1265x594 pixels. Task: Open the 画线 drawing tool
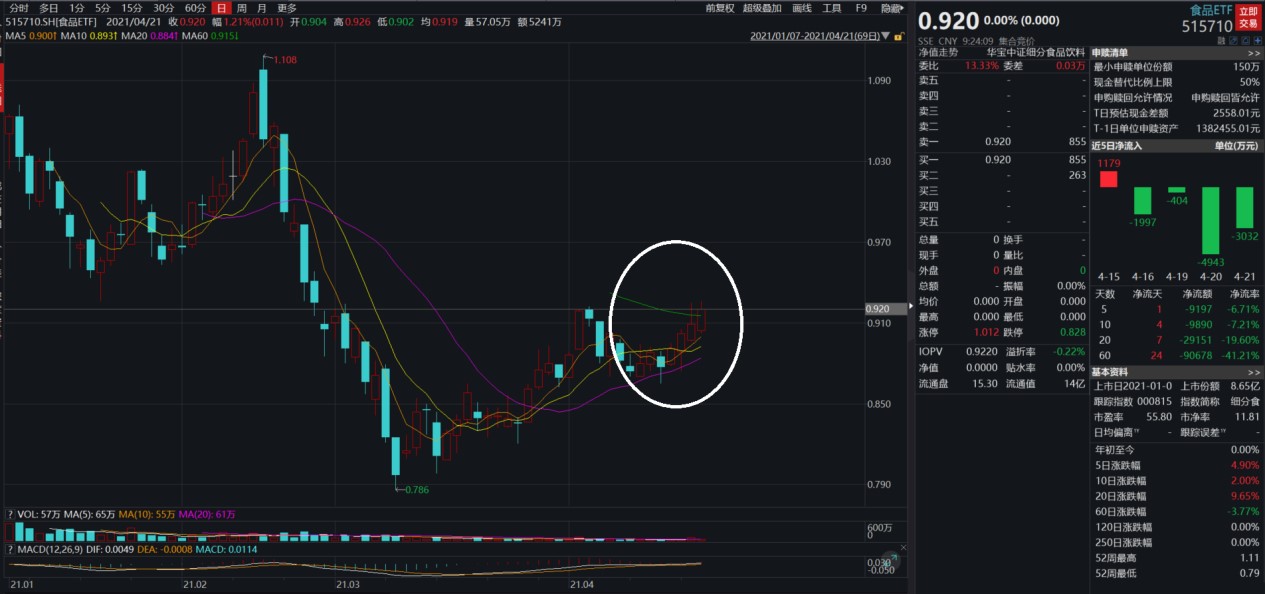tap(801, 8)
